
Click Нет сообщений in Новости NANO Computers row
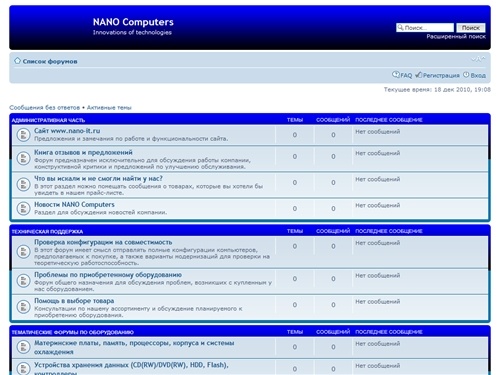(x=377, y=205)
